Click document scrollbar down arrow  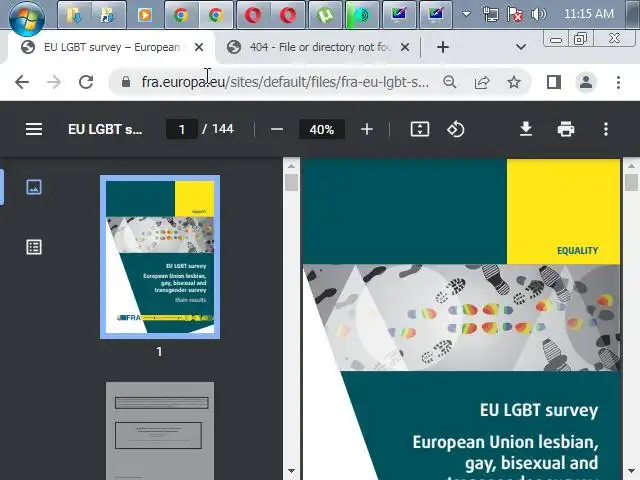(x=631, y=471)
